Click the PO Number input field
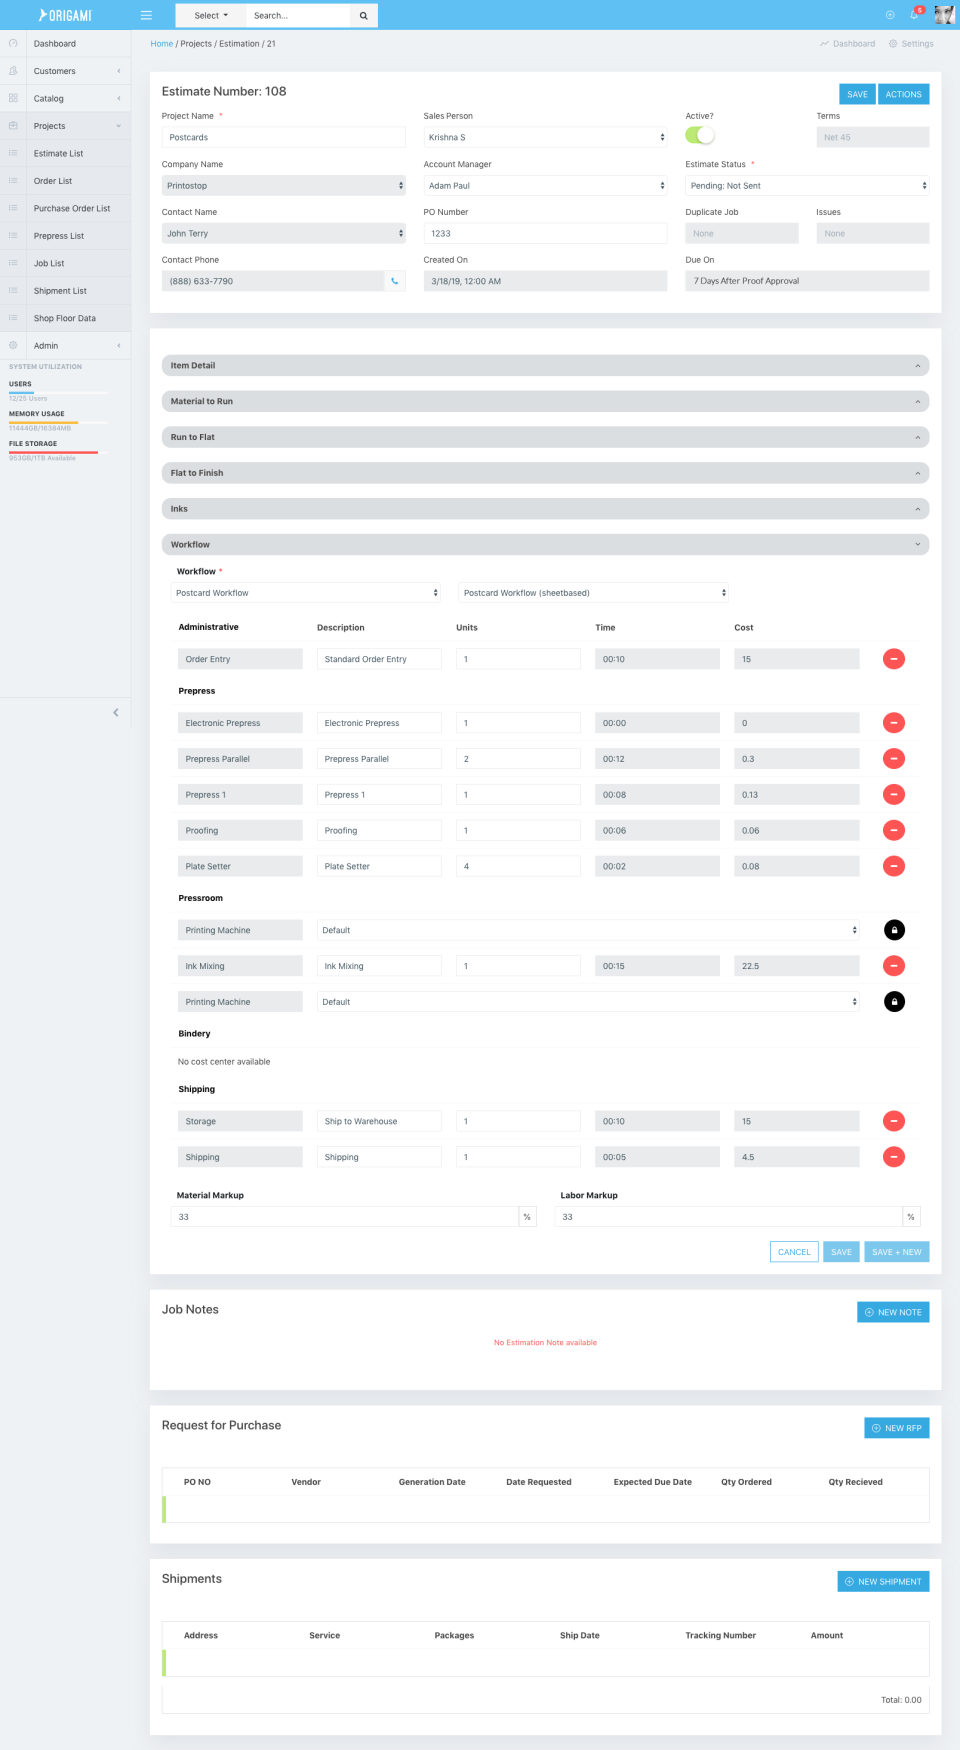This screenshot has width=960, height=1750. (545, 233)
